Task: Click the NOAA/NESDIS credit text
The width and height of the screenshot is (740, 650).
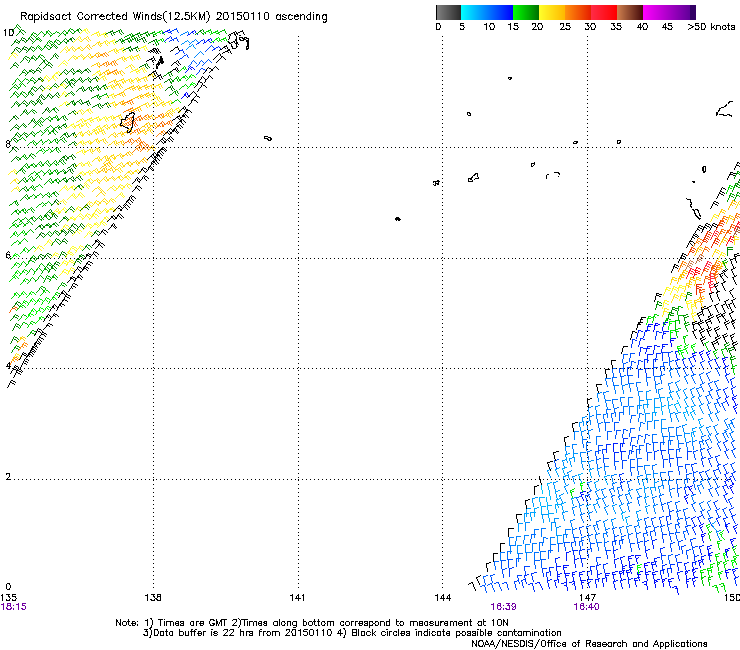Action: coord(589,644)
